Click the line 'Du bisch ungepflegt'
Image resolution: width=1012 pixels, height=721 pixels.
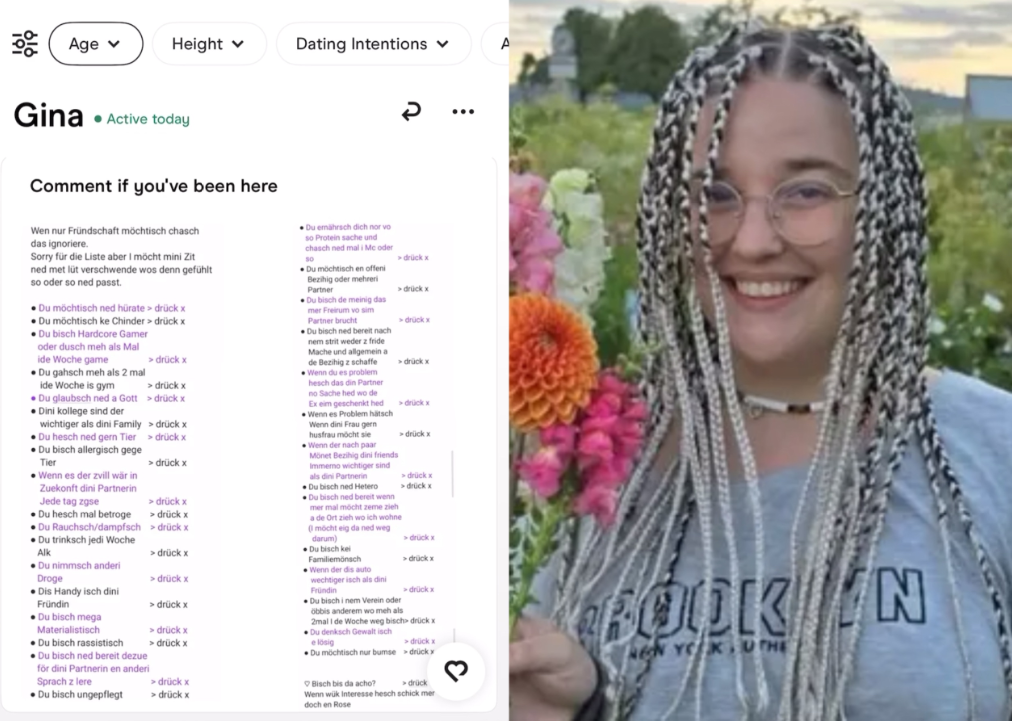tap(80, 695)
